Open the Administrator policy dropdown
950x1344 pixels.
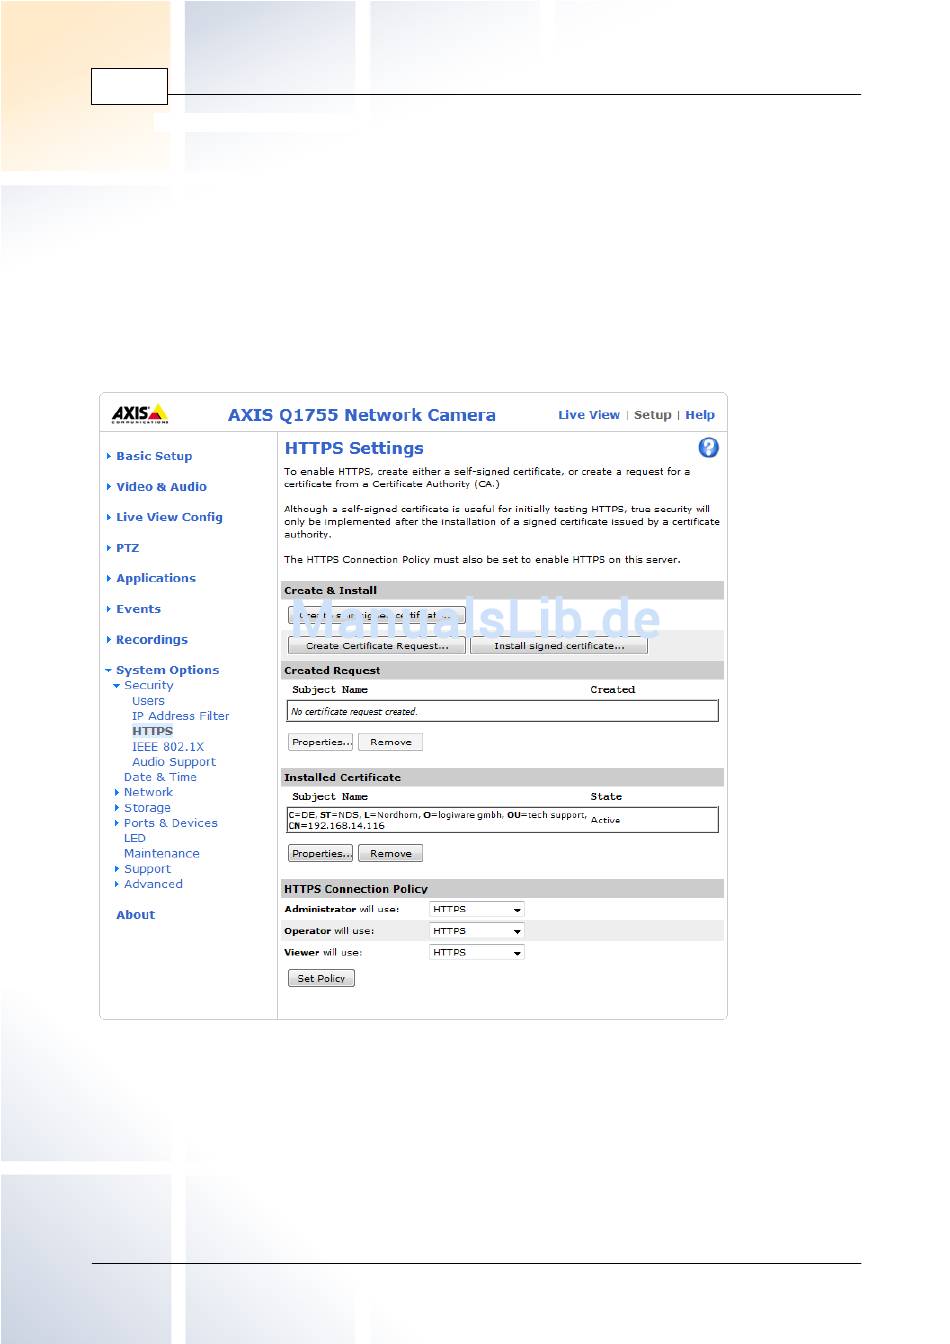[477, 909]
